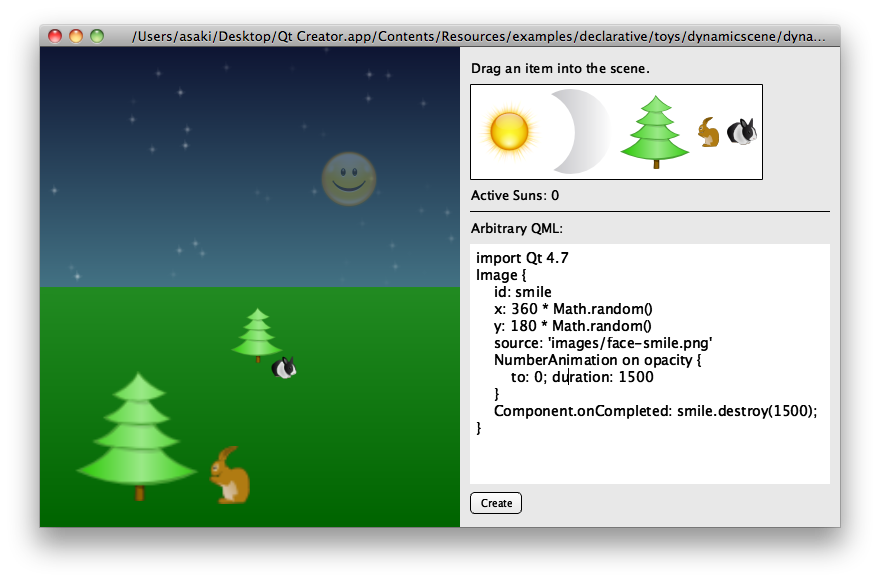
Task: Click the 'Drag an item into the scene' text
Action: (560, 69)
